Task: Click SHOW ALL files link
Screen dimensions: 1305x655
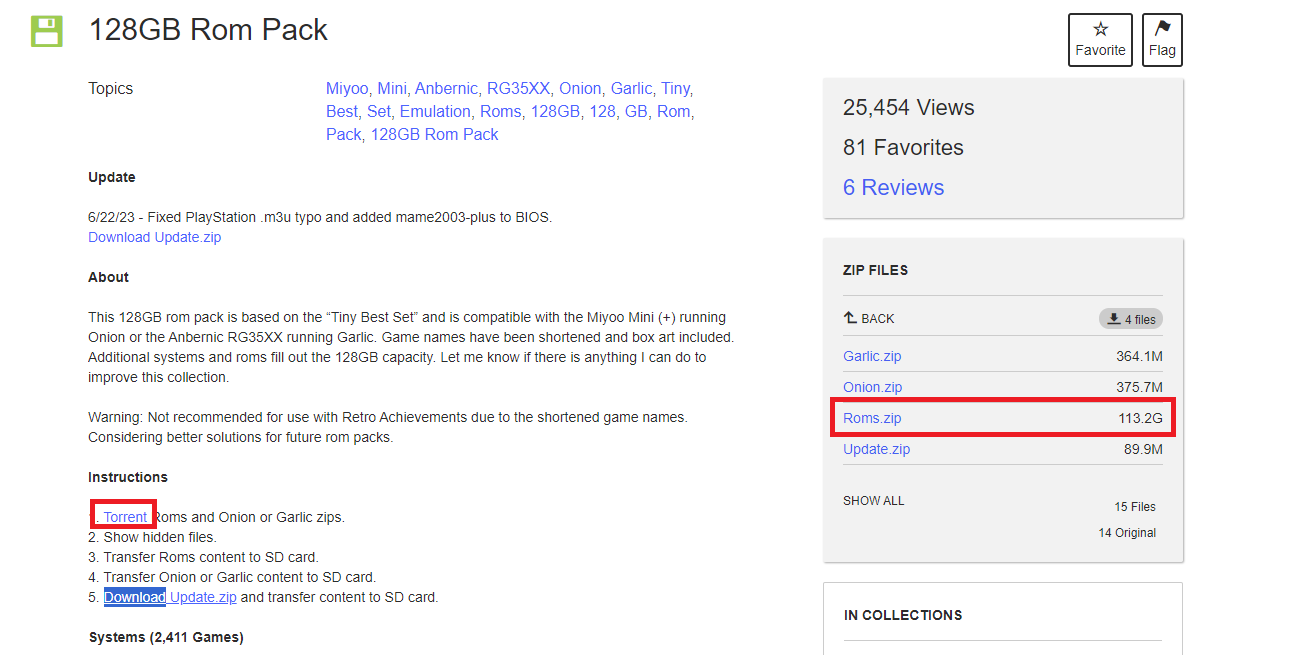Action: coord(873,500)
